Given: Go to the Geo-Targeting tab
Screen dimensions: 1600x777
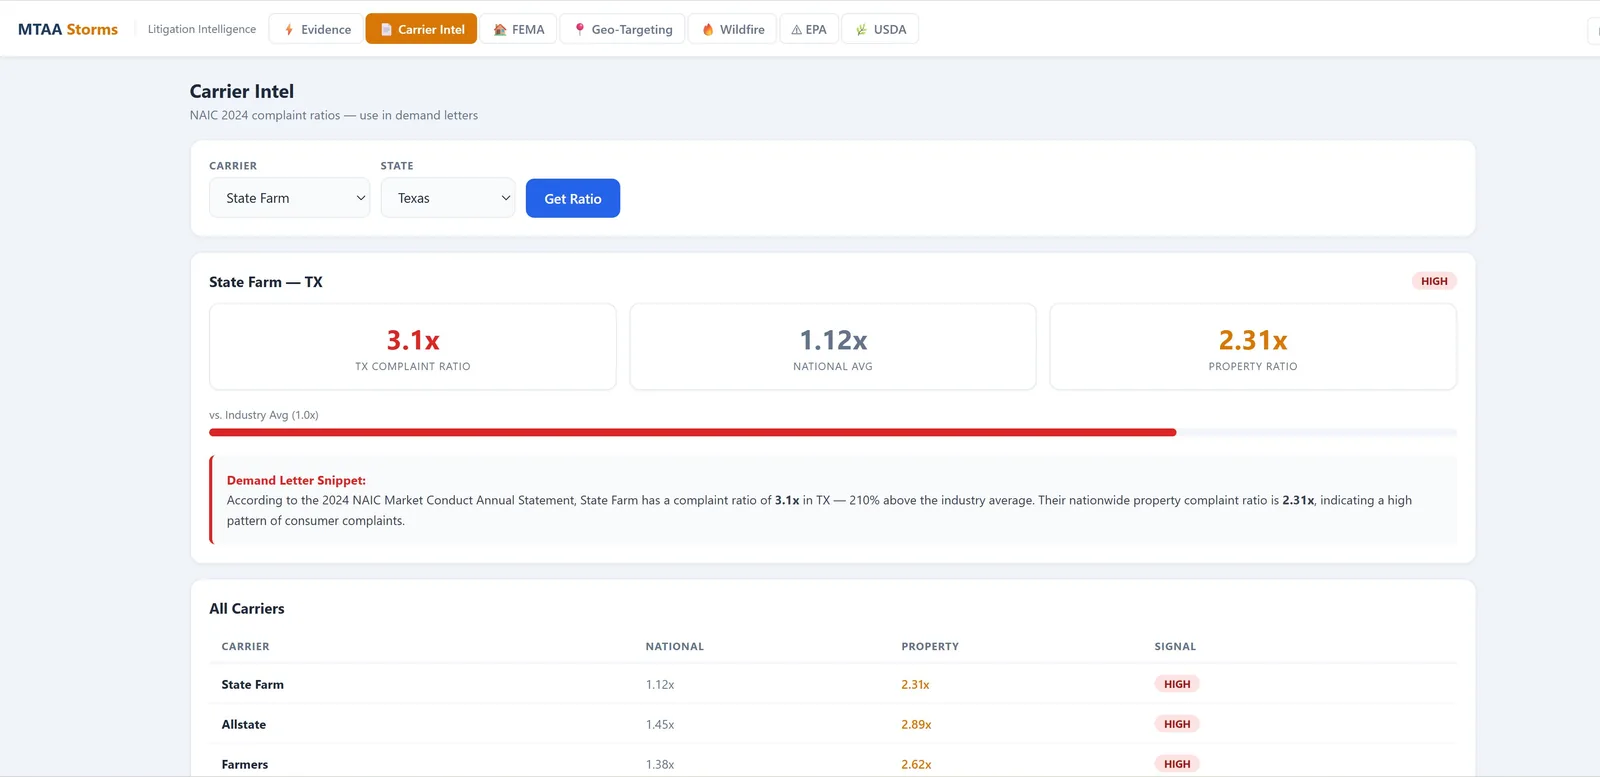Looking at the screenshot, I should tap(623, 29).
